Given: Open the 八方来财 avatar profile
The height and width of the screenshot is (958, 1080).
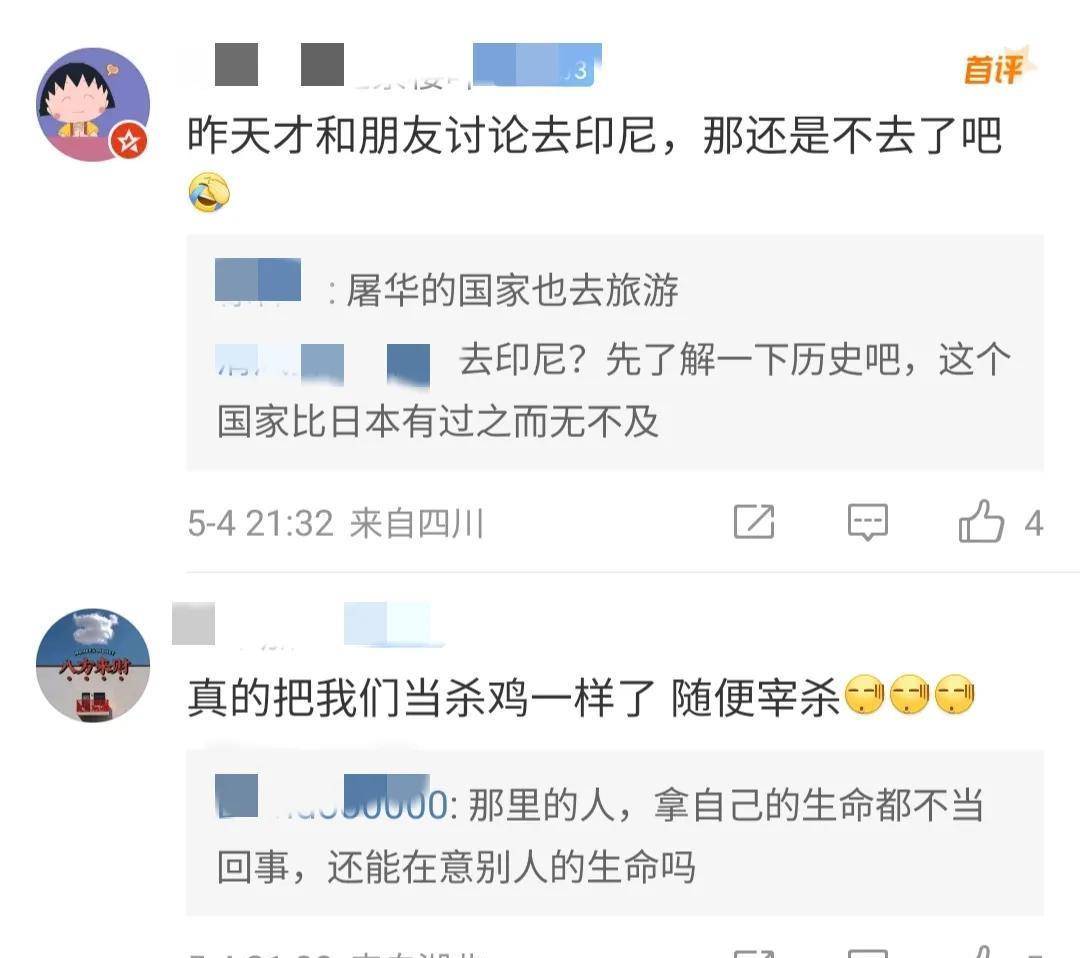Looking at the screenshot, I should tap(92, 665).
